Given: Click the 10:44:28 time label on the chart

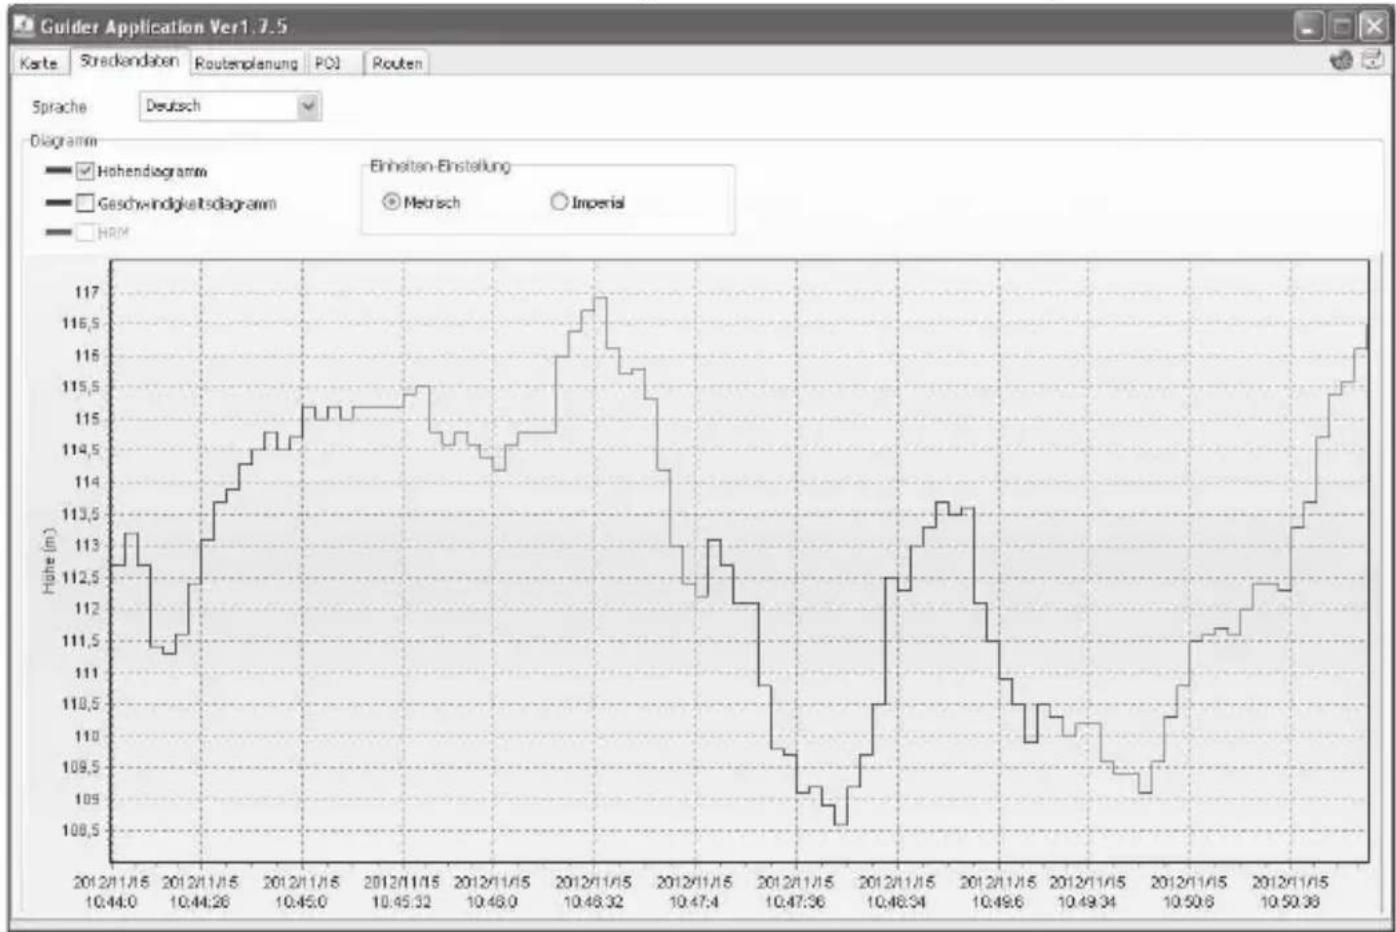Looking at the screenshot, I should pyautogui.click(x=200, y=902).
